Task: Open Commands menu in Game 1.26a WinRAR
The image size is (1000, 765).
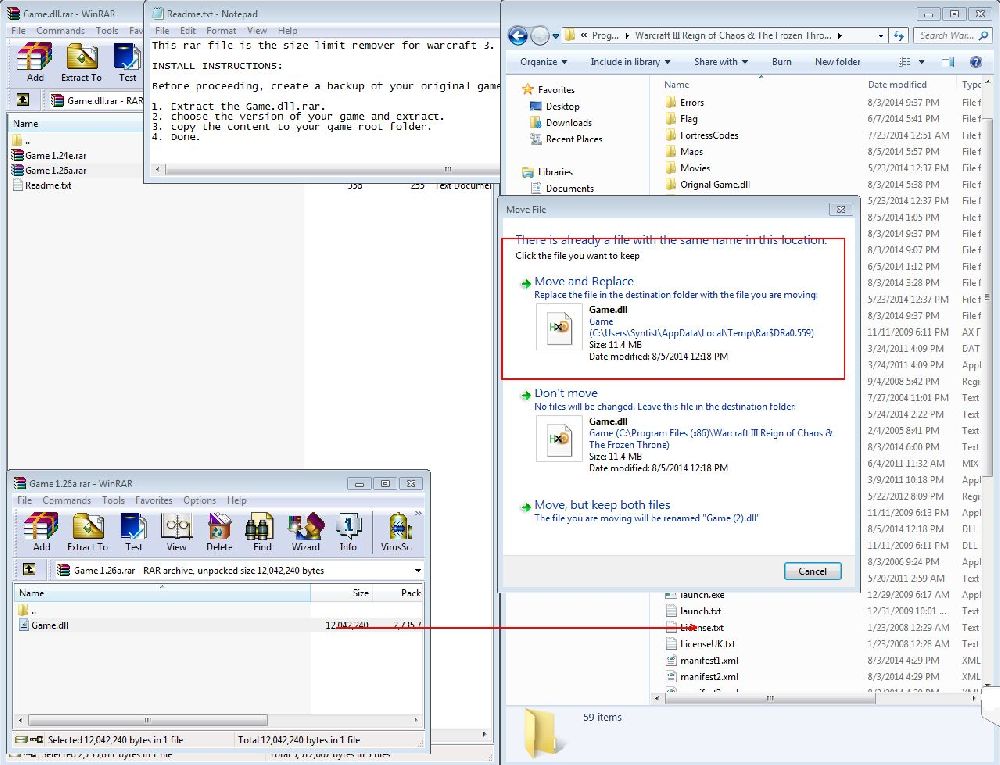Action: [x=67, y=500]
